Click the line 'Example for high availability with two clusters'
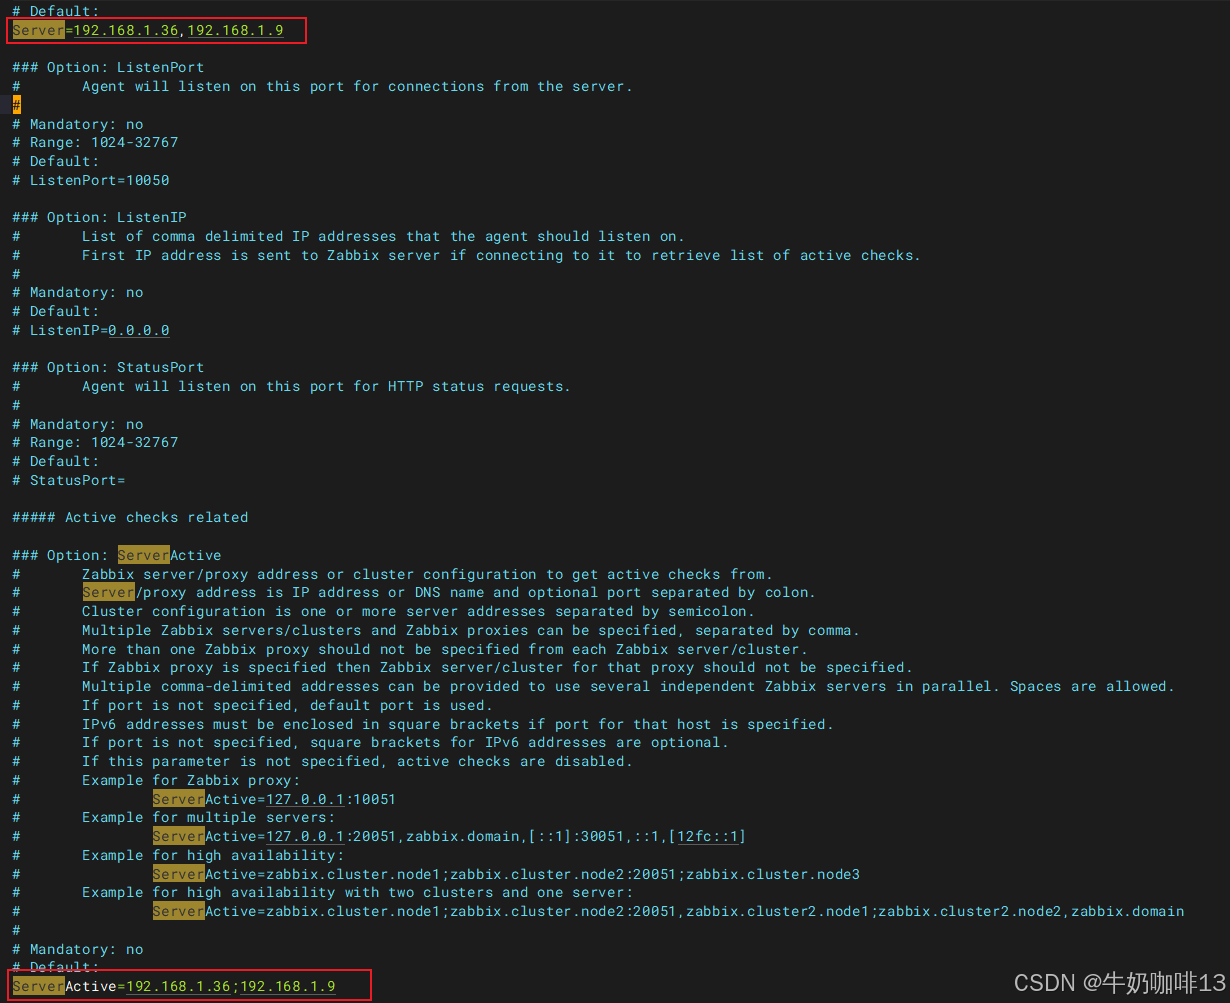This screenshot has width=1230, height=1003. tap(357, 893)
